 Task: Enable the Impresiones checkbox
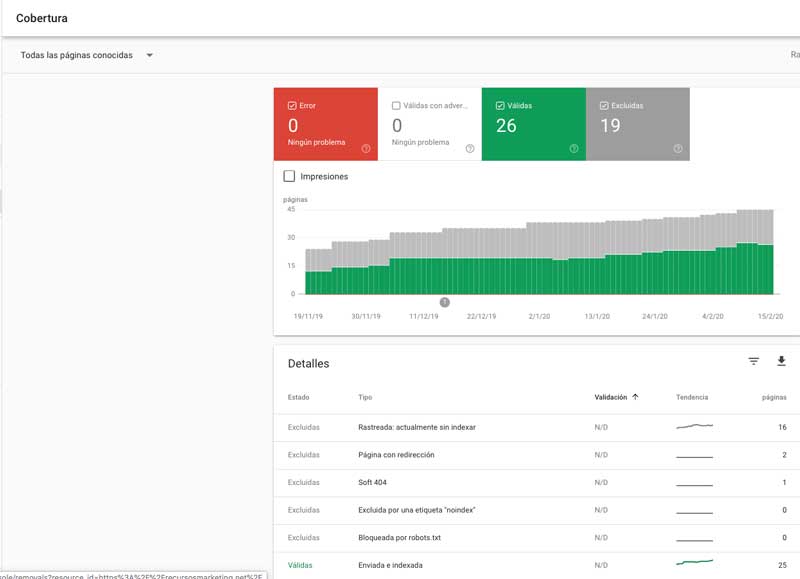pyautogui.click(x=289, y=176)
